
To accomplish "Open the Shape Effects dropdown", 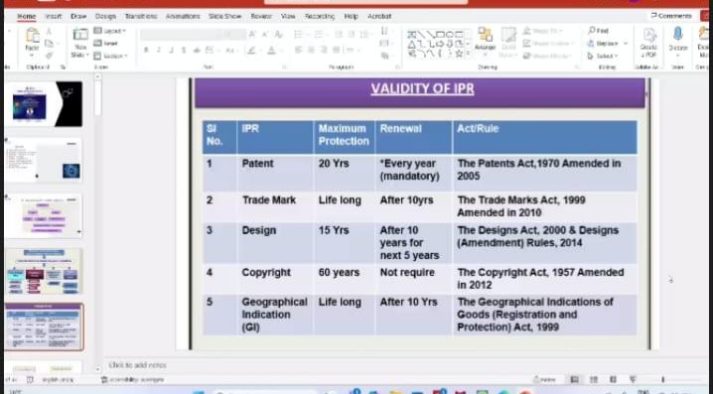I will tap(547, 56).
